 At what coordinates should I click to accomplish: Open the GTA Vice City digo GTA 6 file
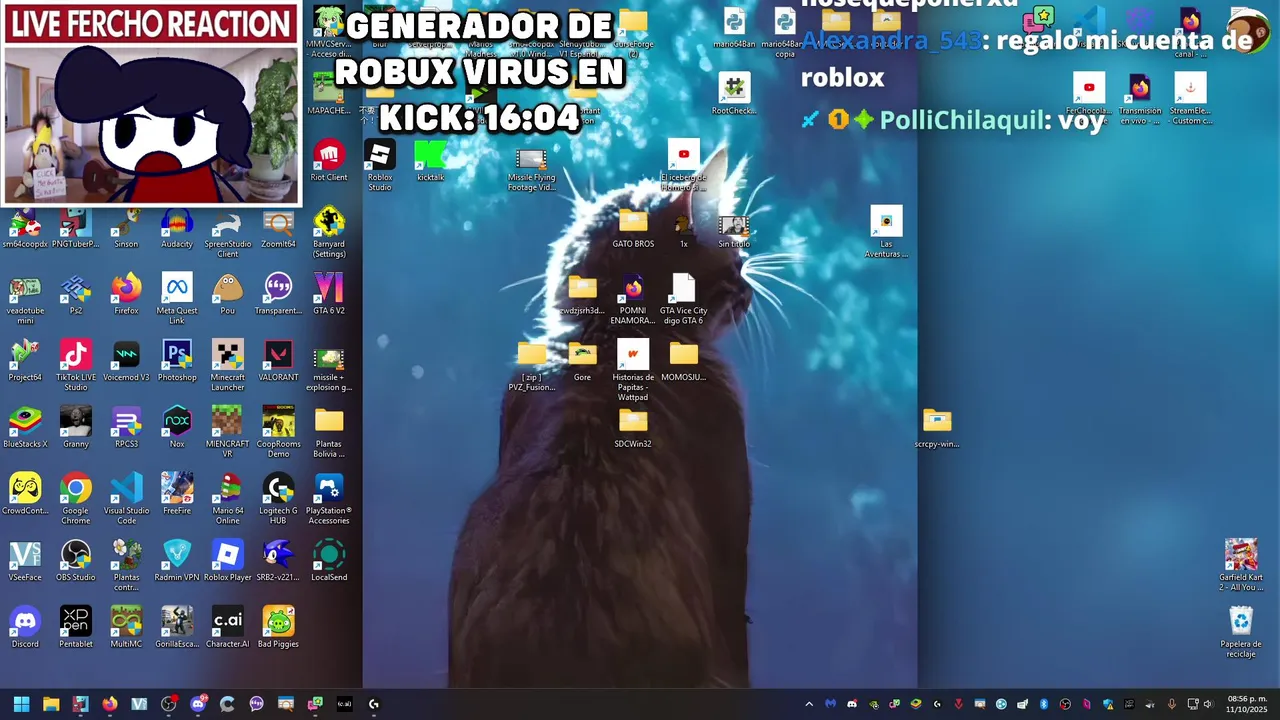pyautogui.click(x=684, y=299)
